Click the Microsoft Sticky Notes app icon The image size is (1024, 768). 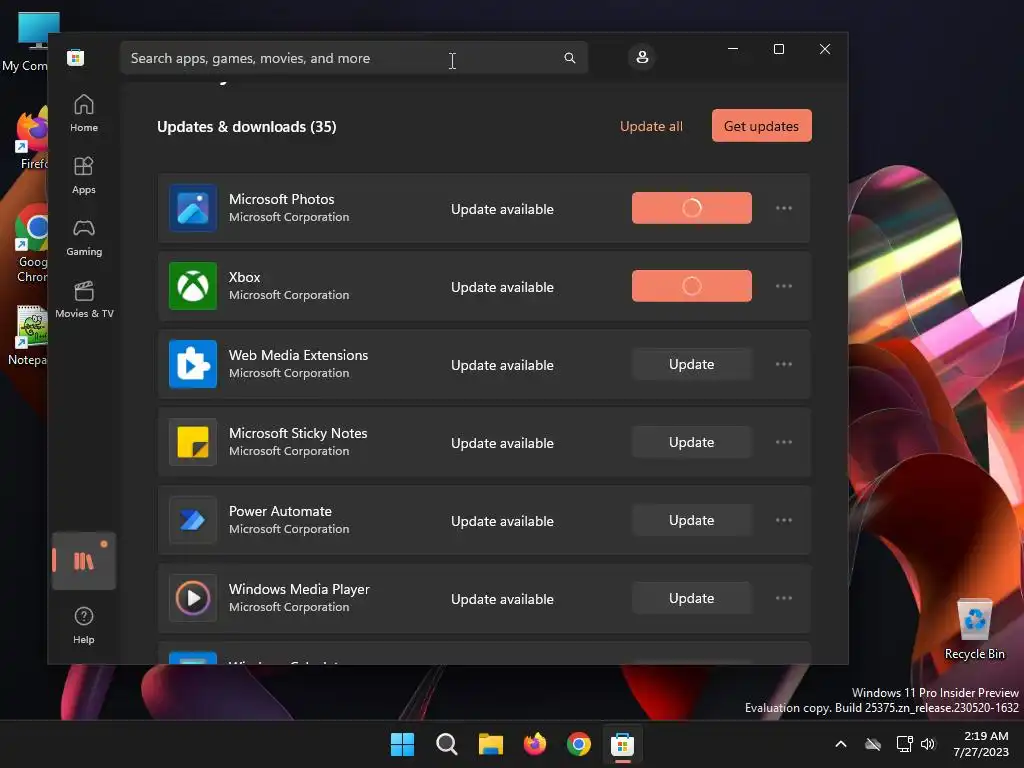(x=193, y=442)
